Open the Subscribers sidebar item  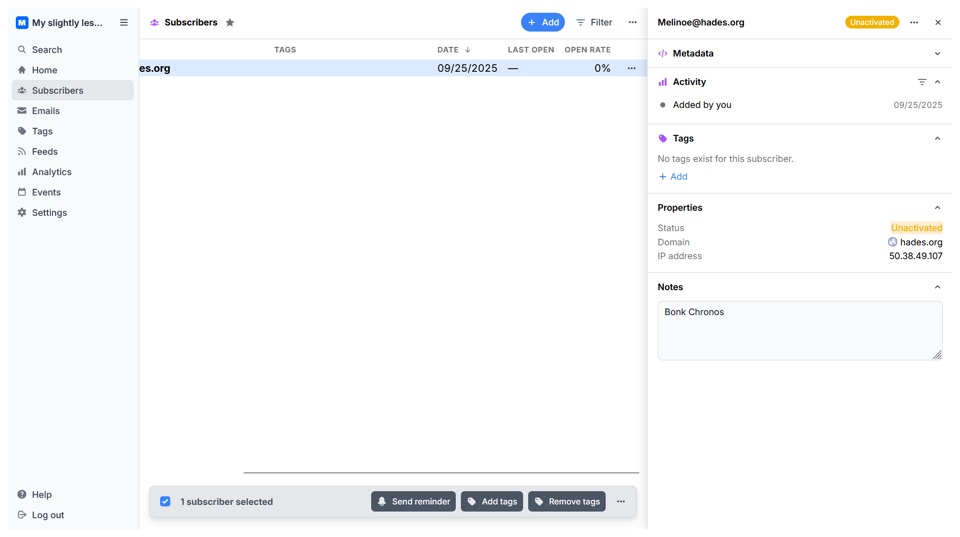click(72, 90)
